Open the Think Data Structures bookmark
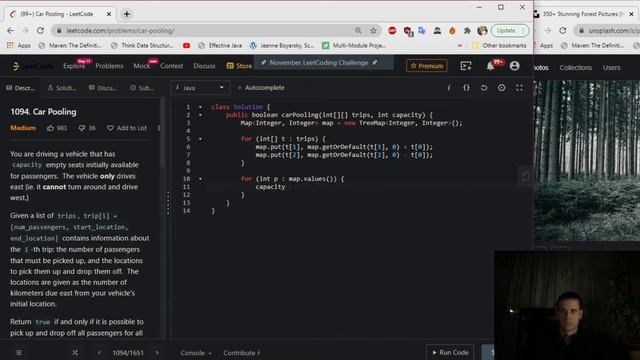Image resolution: width=640 pixels, height=360 pixels. coord(142,45)
